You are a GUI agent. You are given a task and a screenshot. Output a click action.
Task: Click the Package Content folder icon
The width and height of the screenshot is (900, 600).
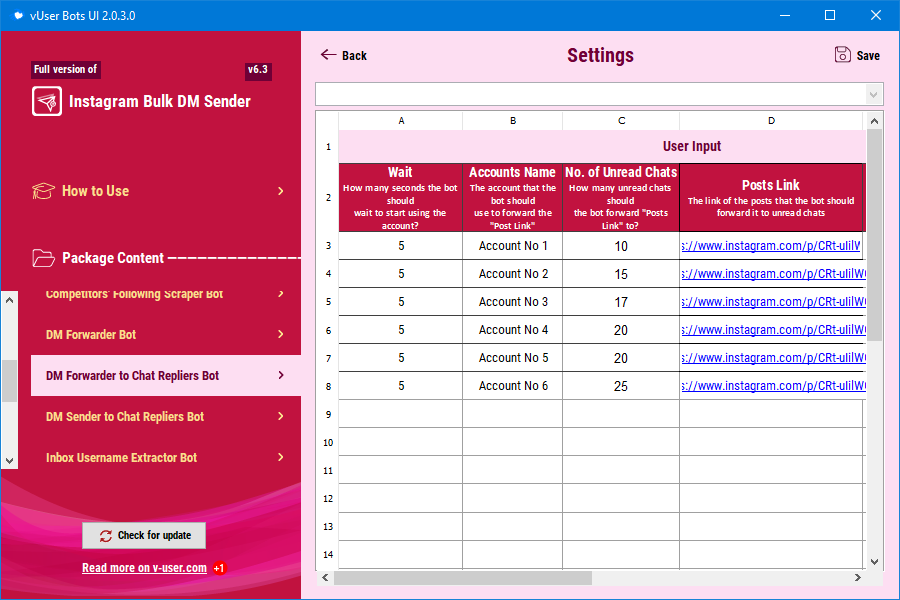click(x=44, y=258)
